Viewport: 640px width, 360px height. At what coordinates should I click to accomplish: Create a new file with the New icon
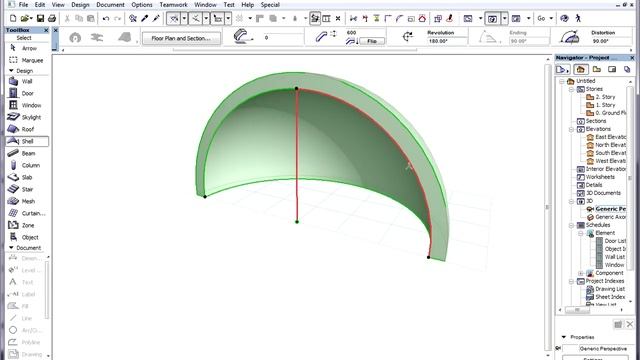click(x=13, y=18)
